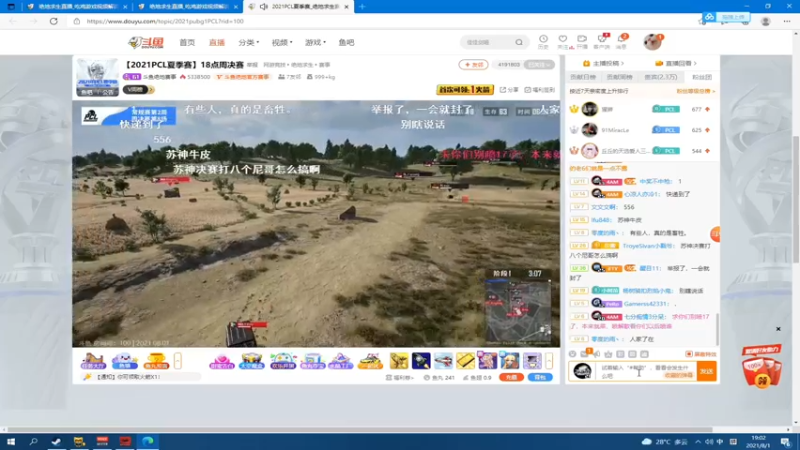The width and height of the screenshot is (800, 450).
Task: Go to the 直播 live tab
Action: coord(217,42)
